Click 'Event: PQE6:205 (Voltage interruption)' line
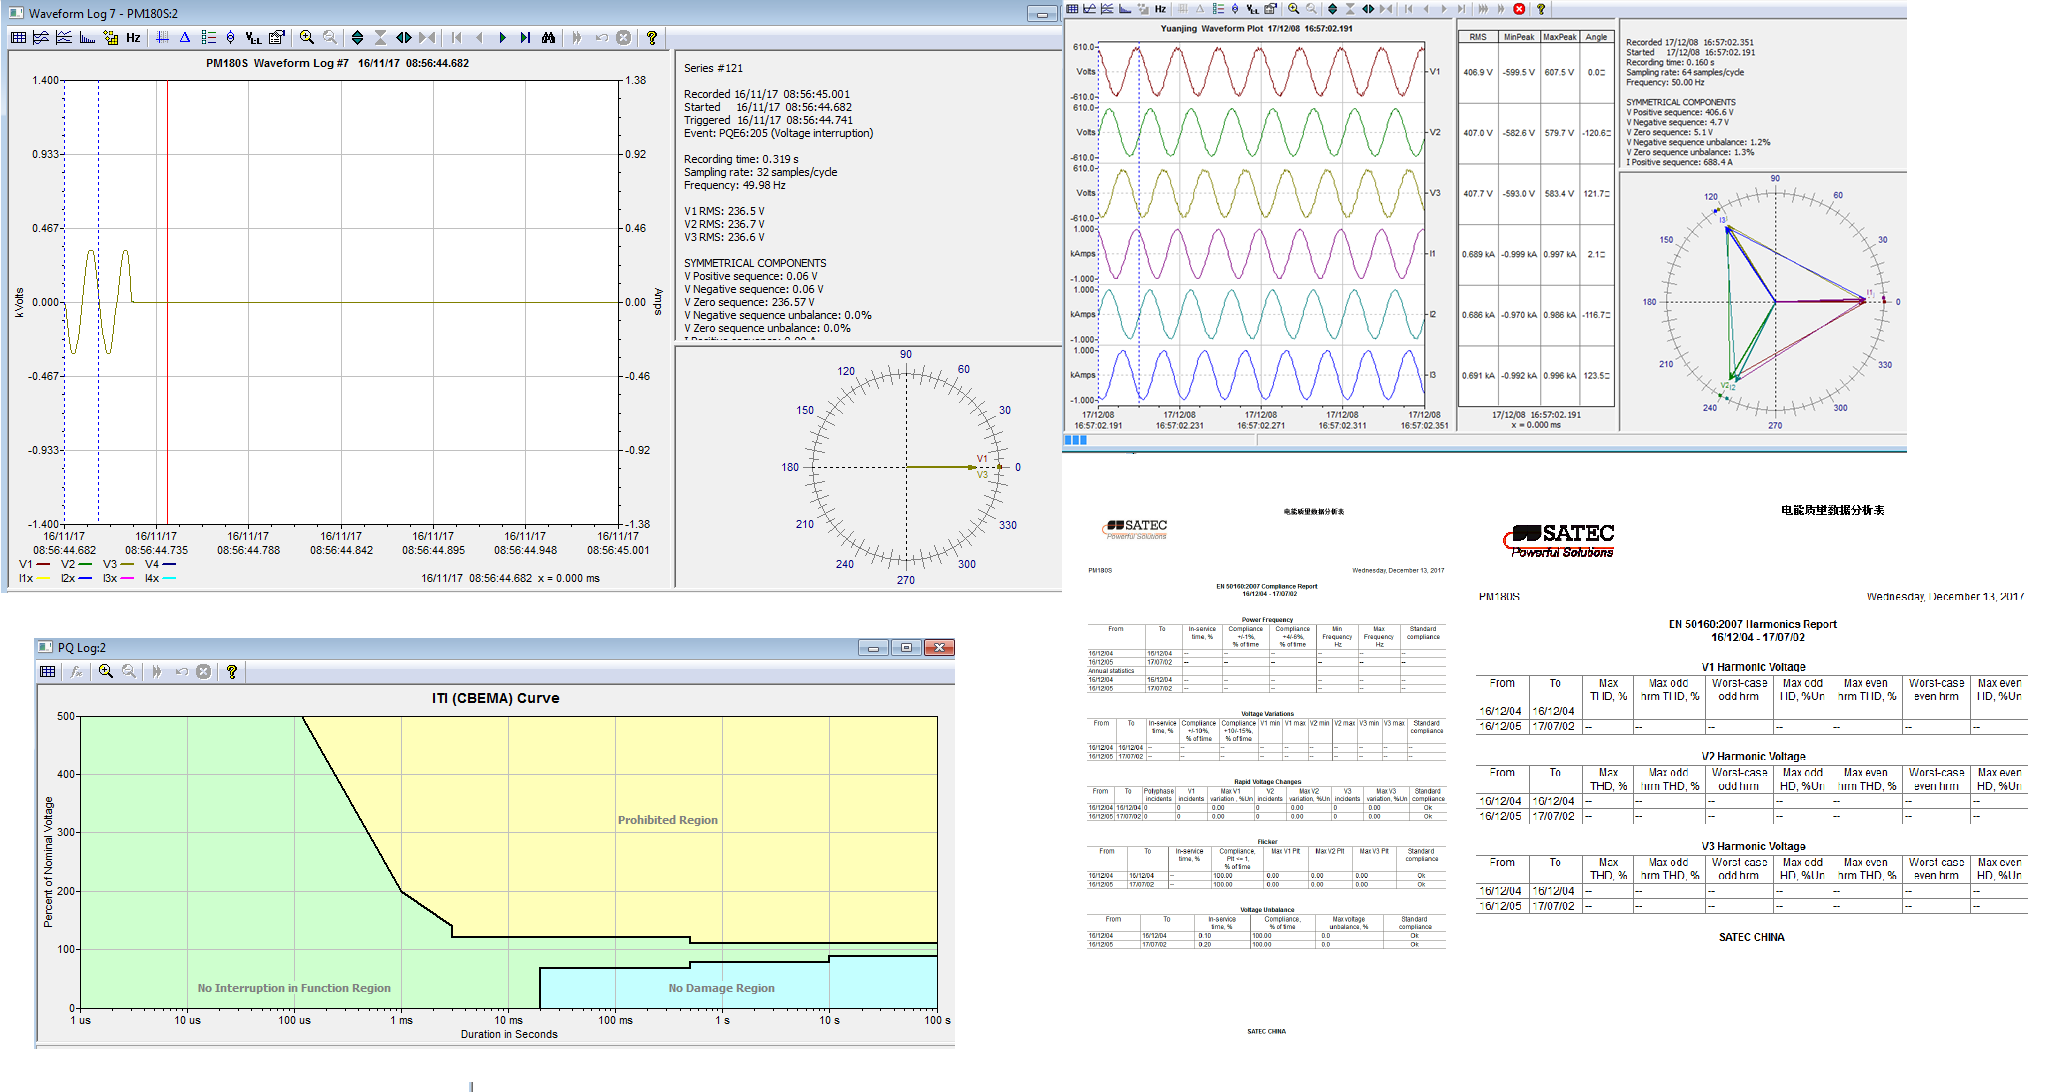 [x=778, y=133]
